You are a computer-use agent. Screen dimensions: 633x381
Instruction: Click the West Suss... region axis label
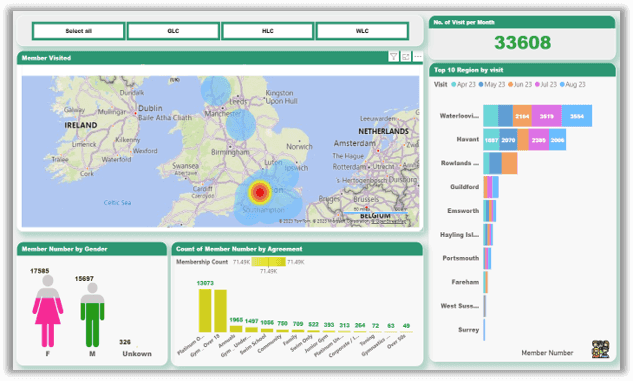point(459,306)
